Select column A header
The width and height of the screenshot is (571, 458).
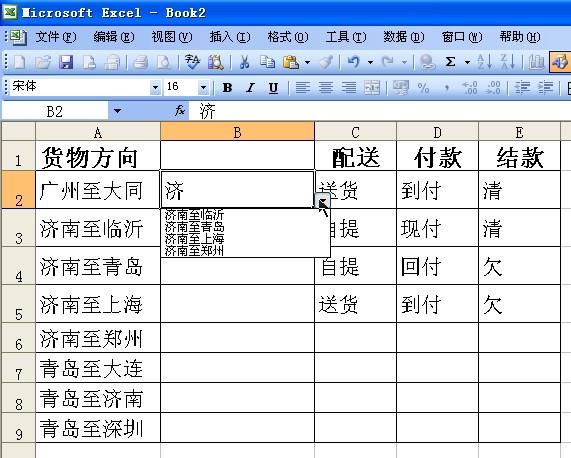point(98,132)
